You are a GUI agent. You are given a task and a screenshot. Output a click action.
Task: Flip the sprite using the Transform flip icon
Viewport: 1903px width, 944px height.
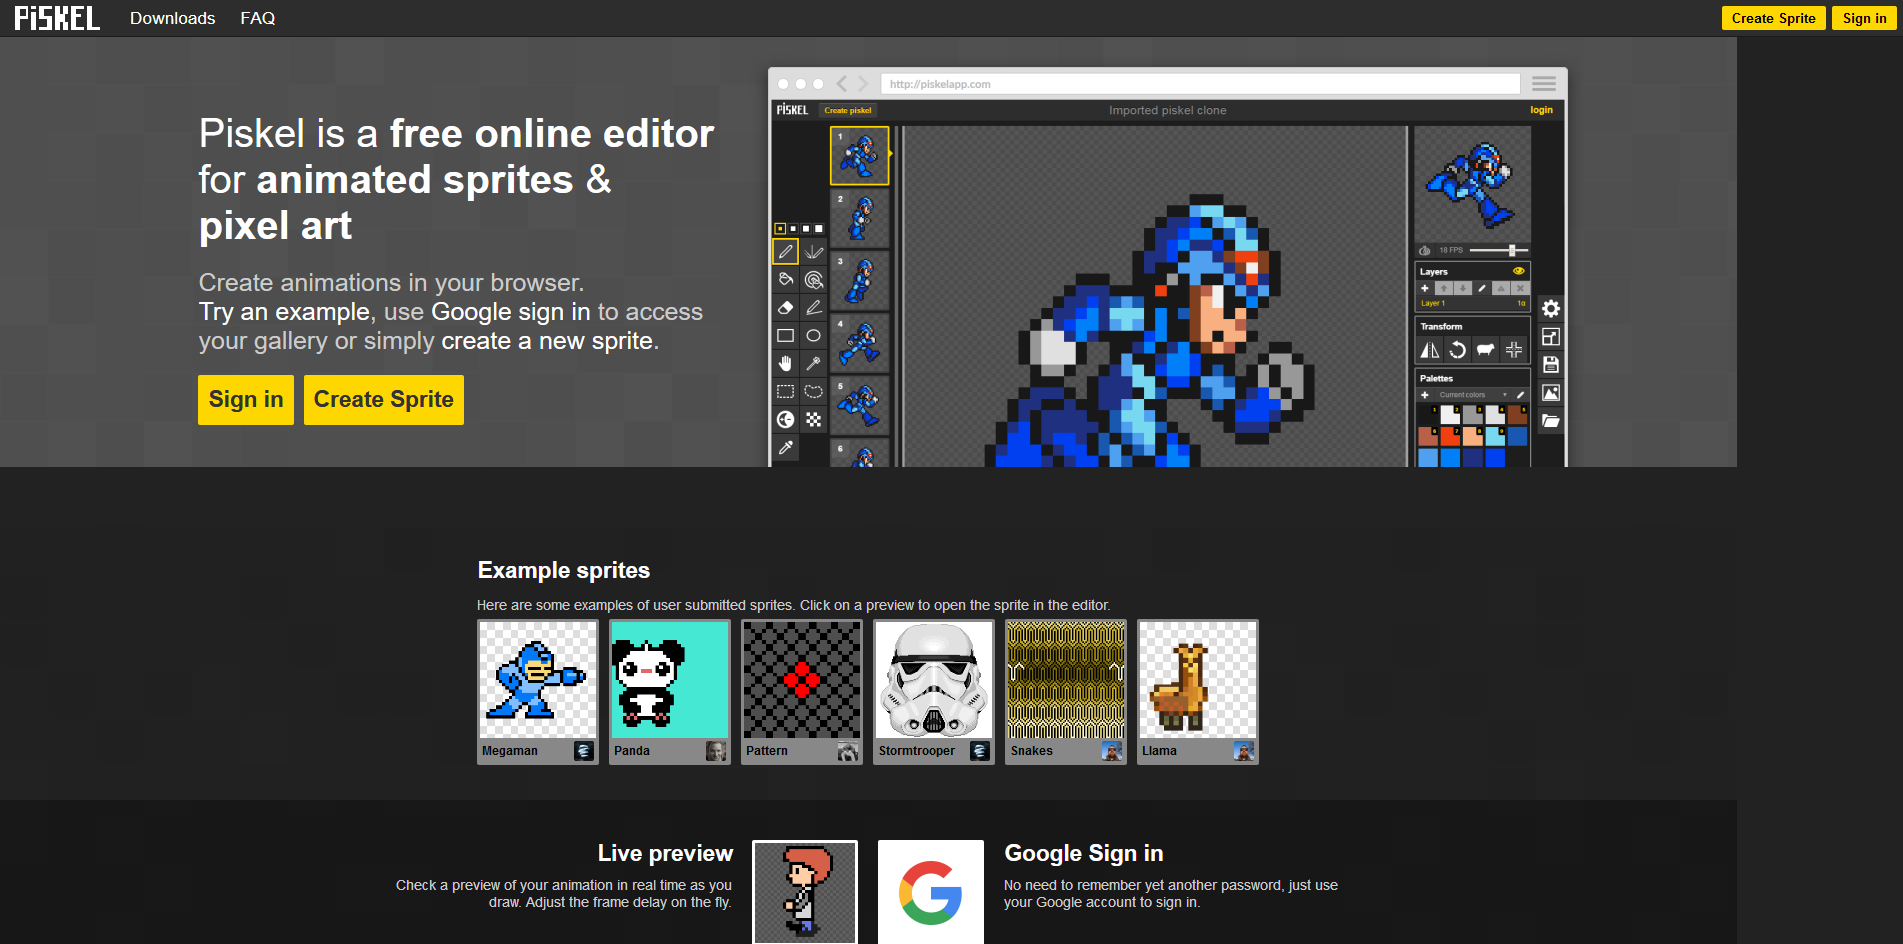[x=1429, y=348]
